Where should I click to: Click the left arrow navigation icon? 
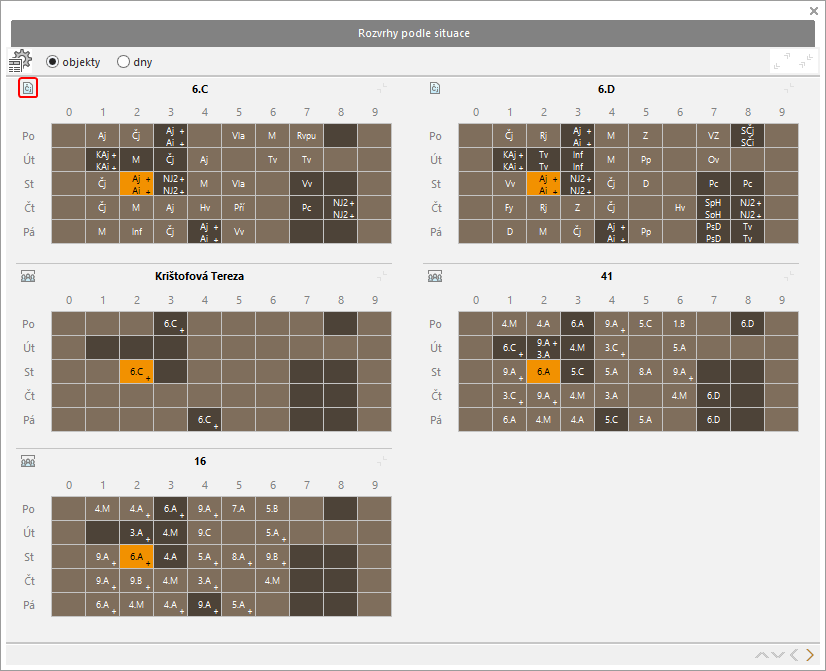tap(794, 655)
